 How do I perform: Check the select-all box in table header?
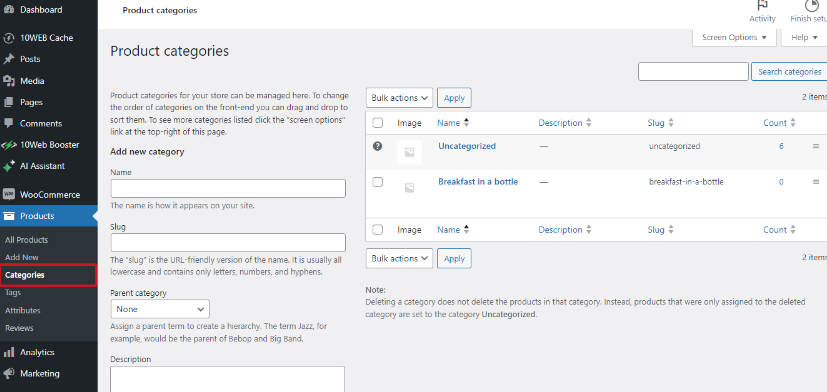(378, 123)
